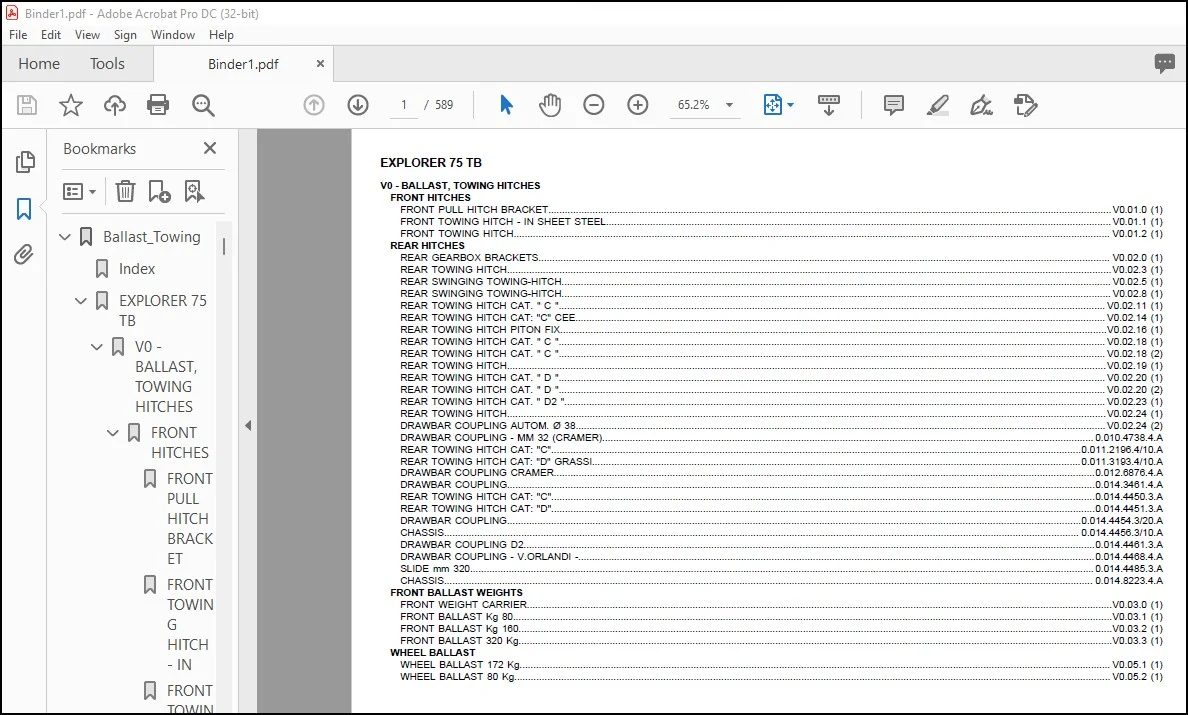
Task: Open the File menu
Action: pos(18,35)
